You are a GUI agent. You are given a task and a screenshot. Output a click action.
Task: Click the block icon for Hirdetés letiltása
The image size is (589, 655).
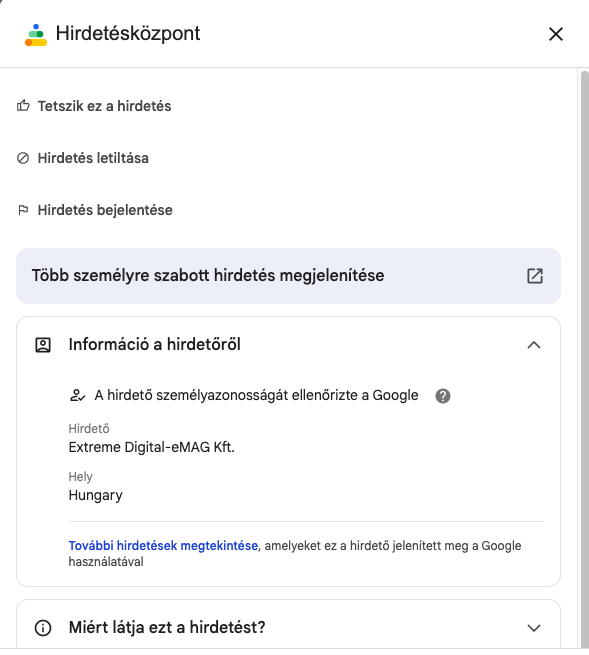coord(23,158)
